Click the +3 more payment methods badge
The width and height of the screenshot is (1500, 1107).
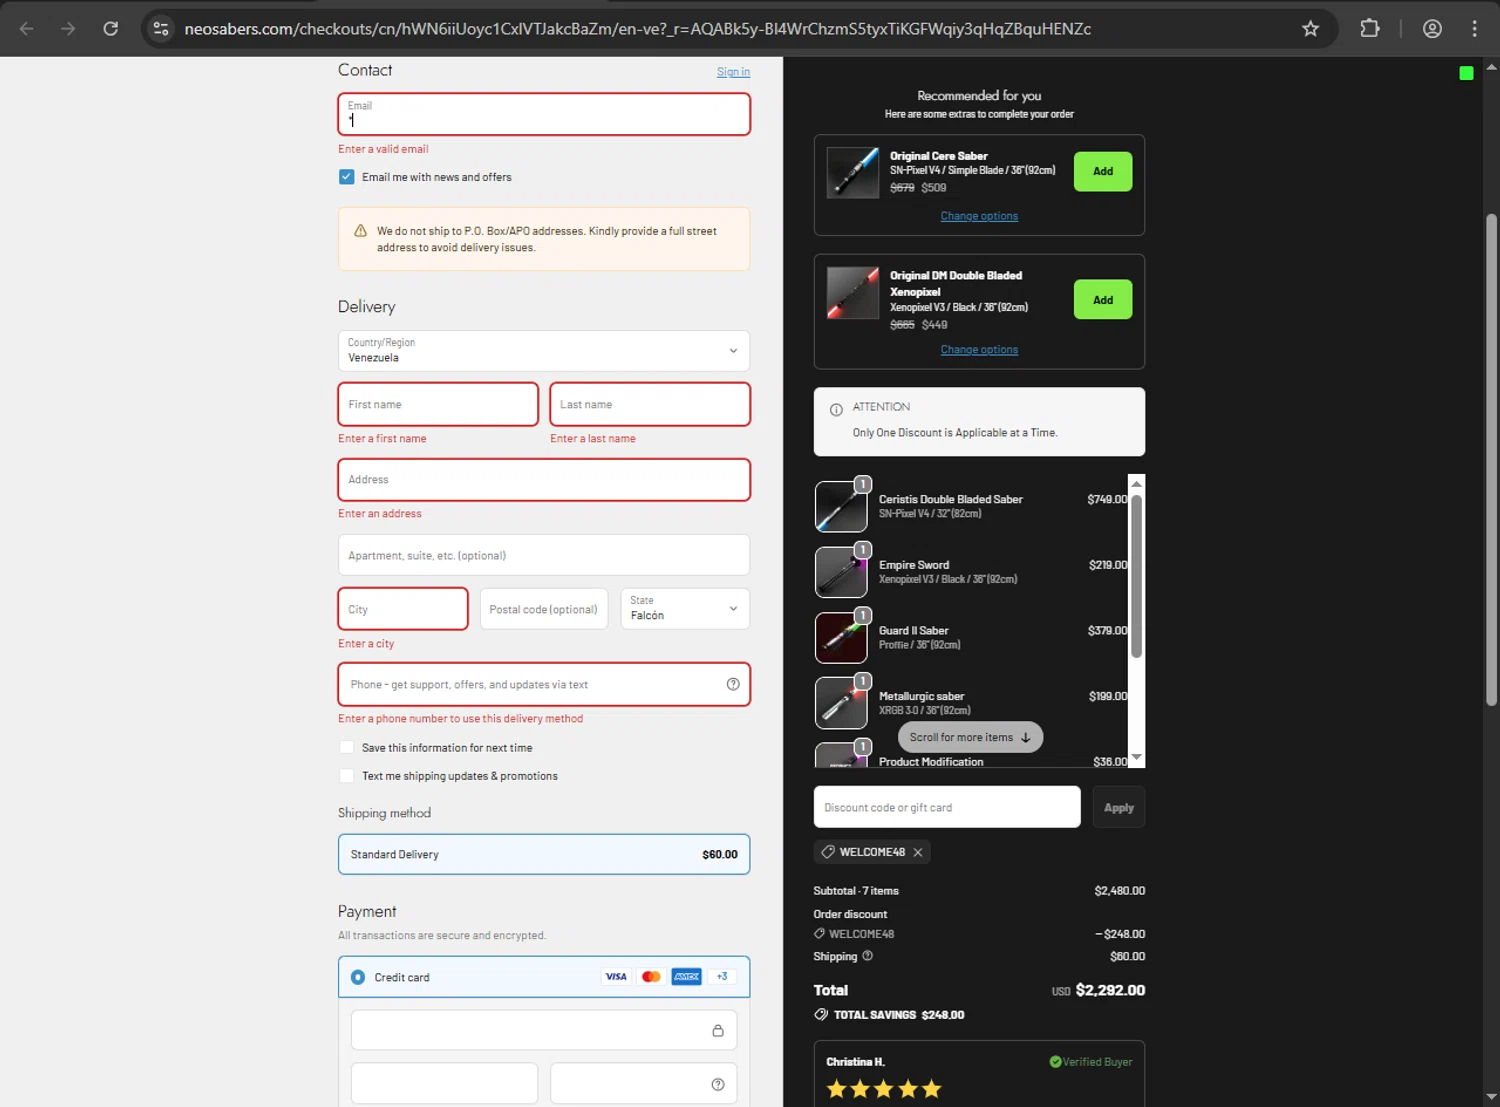click(722, 977)
